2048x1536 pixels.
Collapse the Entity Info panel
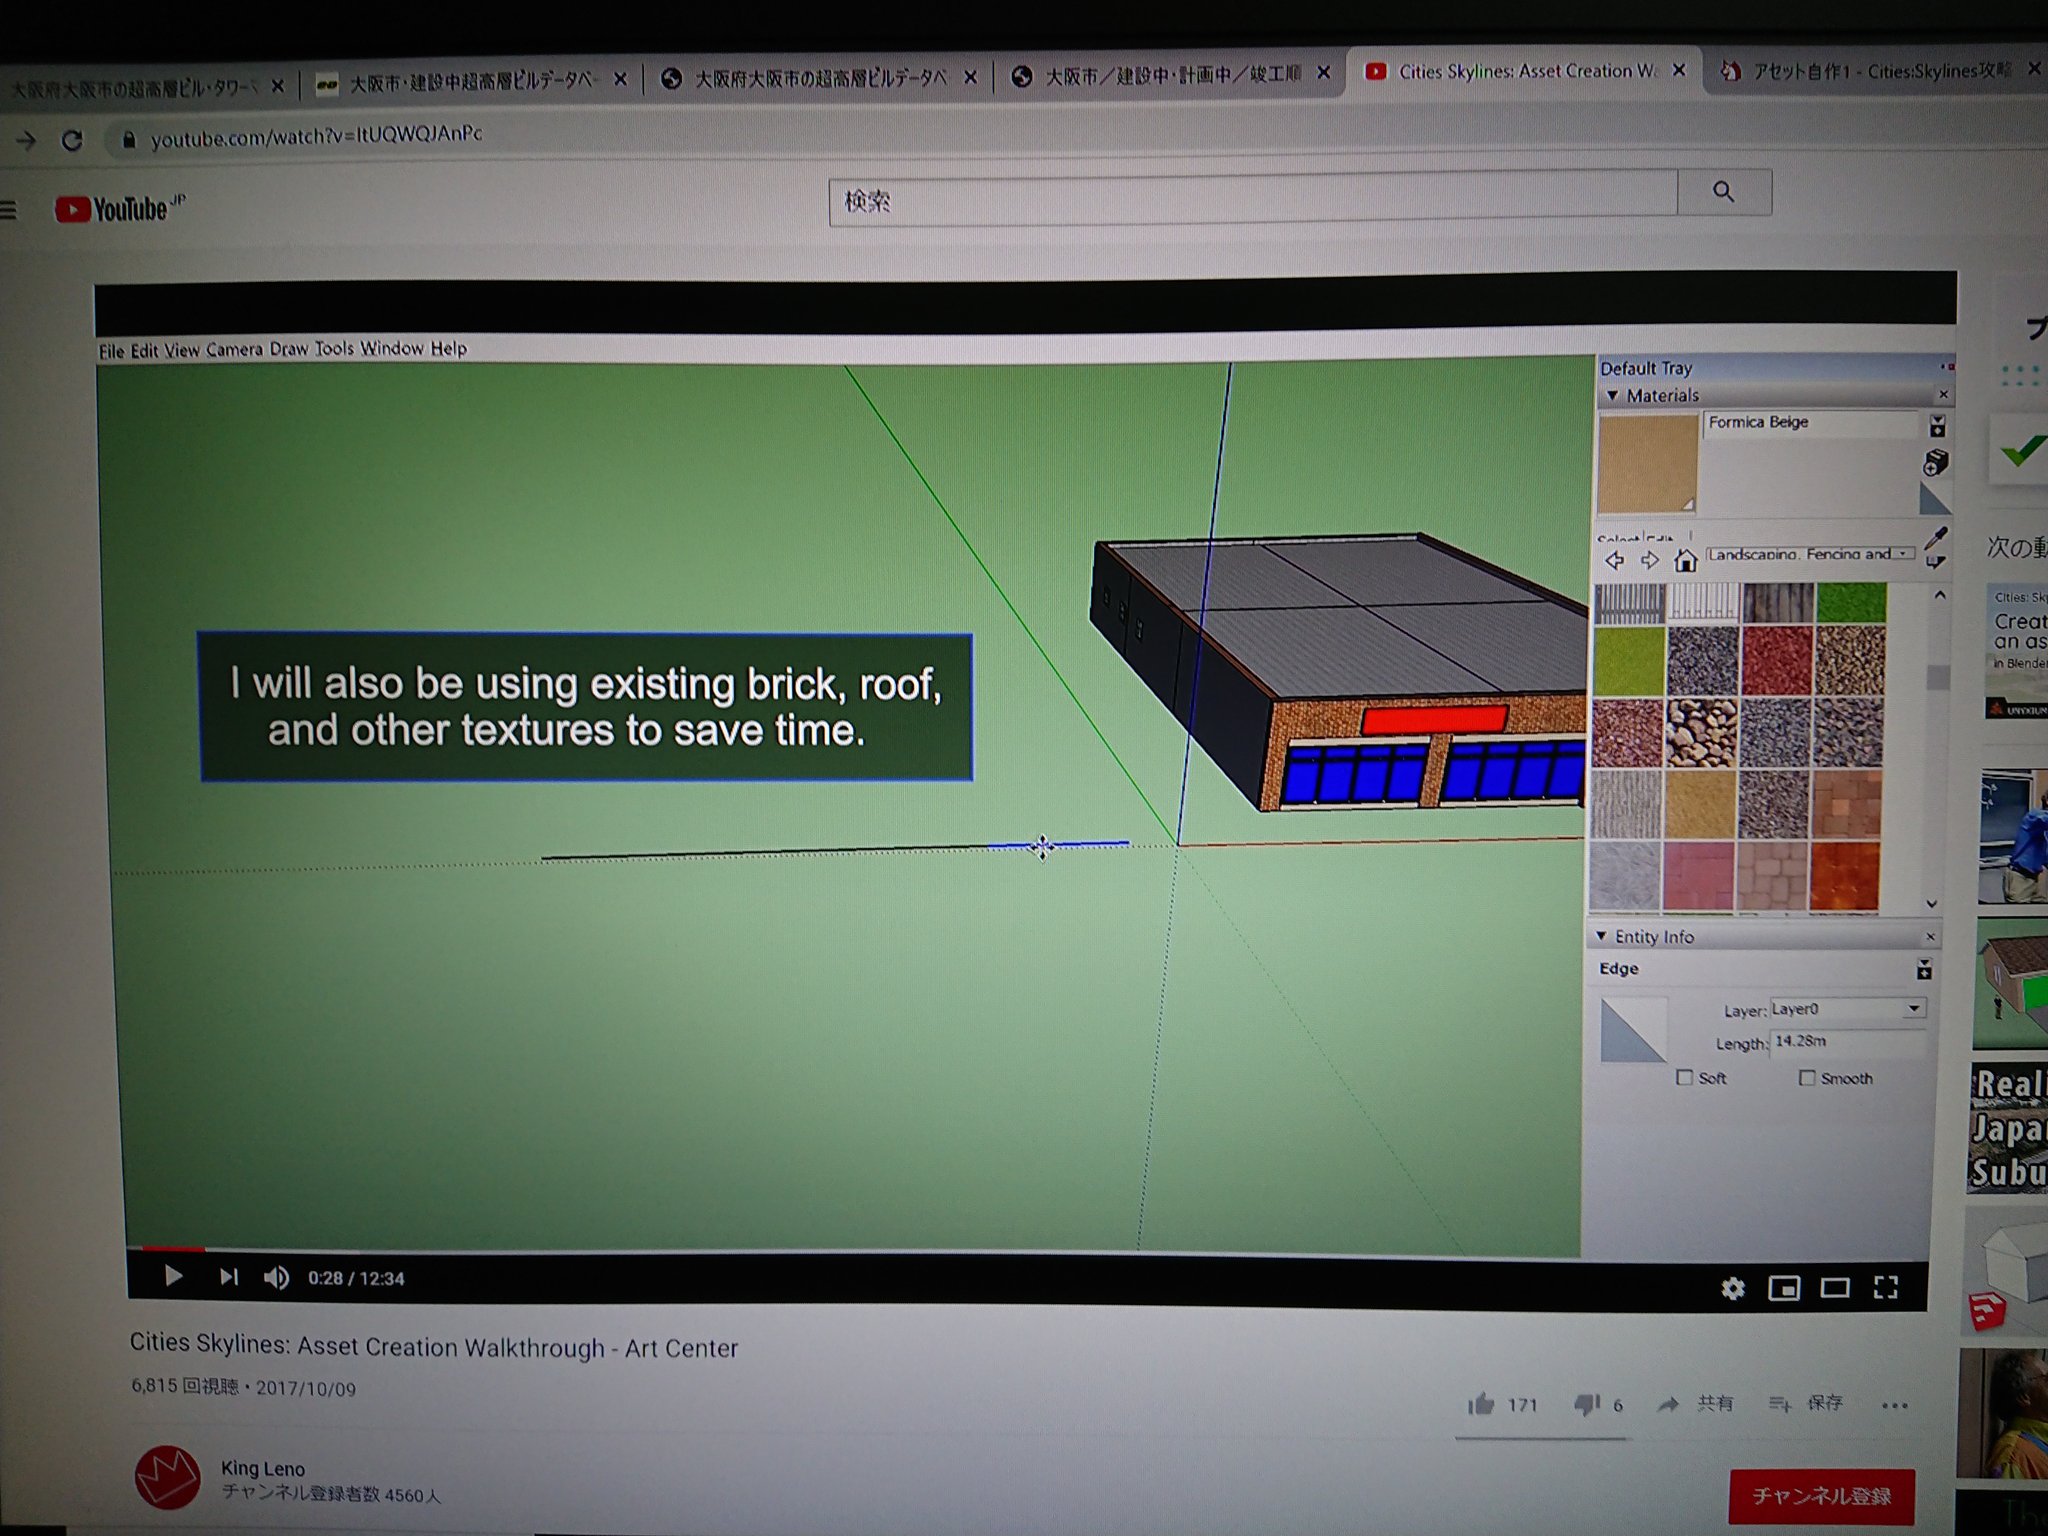coord(1602,936)
